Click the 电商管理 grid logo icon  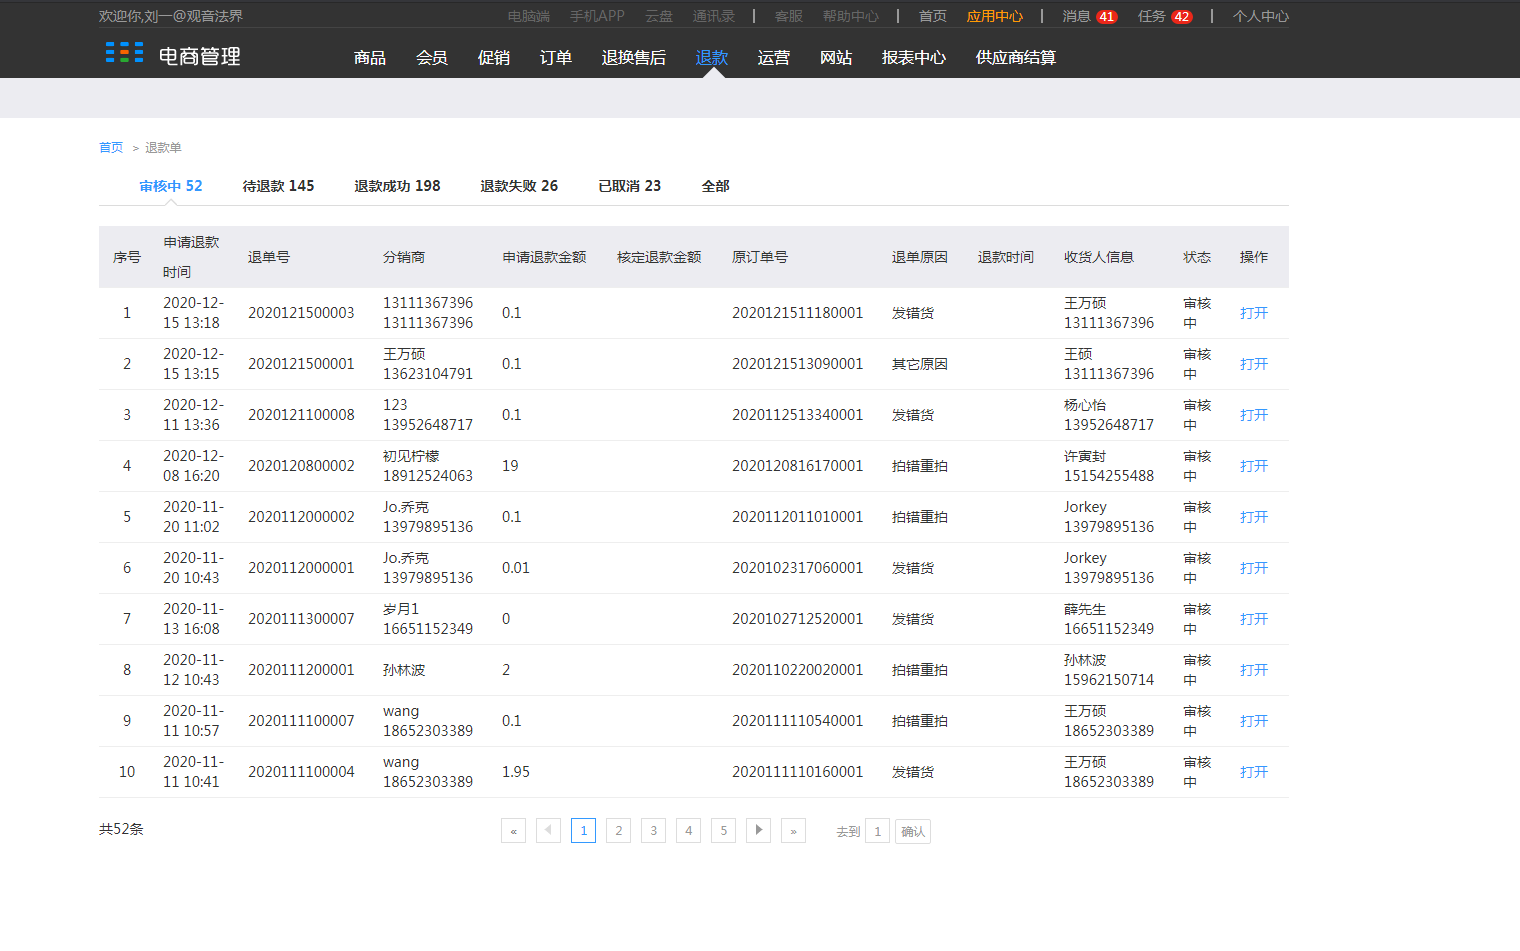point(124,53)
